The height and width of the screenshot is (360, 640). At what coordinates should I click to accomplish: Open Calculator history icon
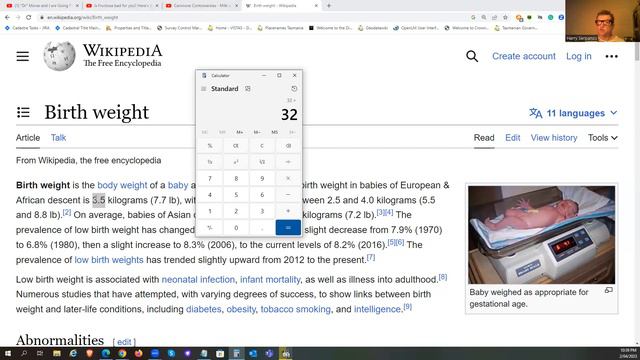(294, 89)
